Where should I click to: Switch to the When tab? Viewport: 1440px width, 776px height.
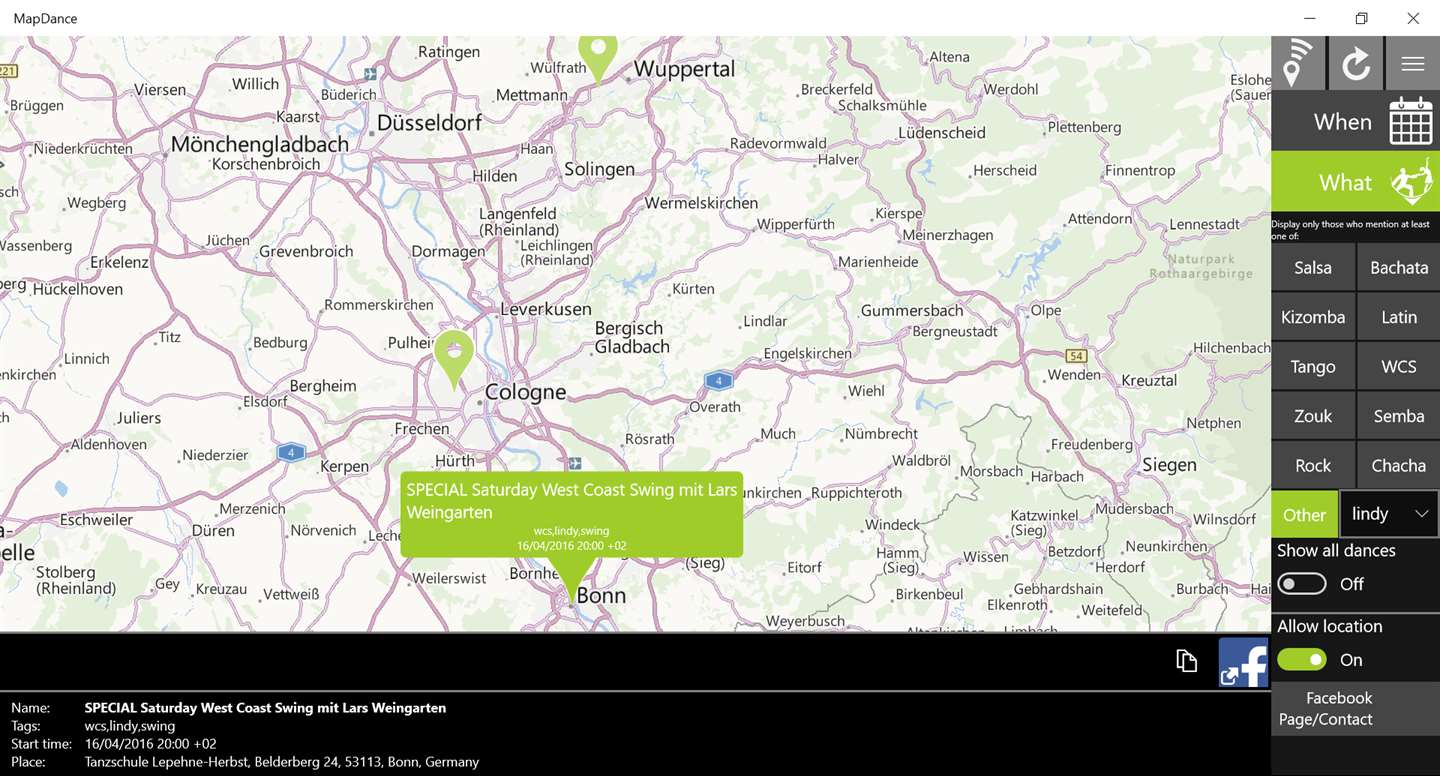click(x=1356, y=122)
